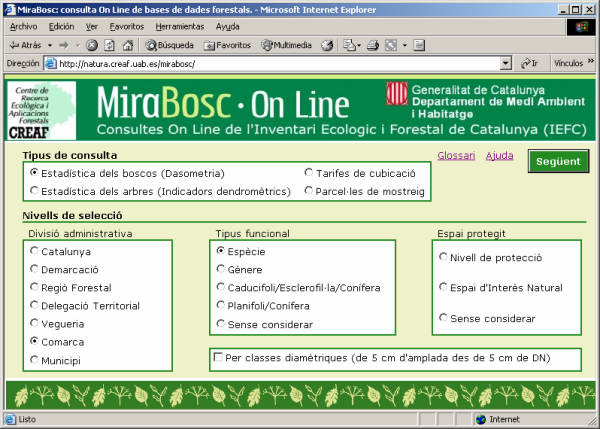
Task: Click the Generalitat de Catalunya emblem
Action: [x=397, y=93]
